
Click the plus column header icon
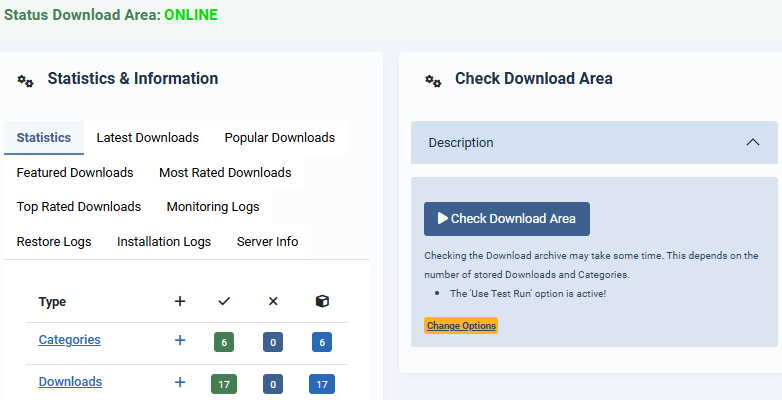tap(180, 301)
